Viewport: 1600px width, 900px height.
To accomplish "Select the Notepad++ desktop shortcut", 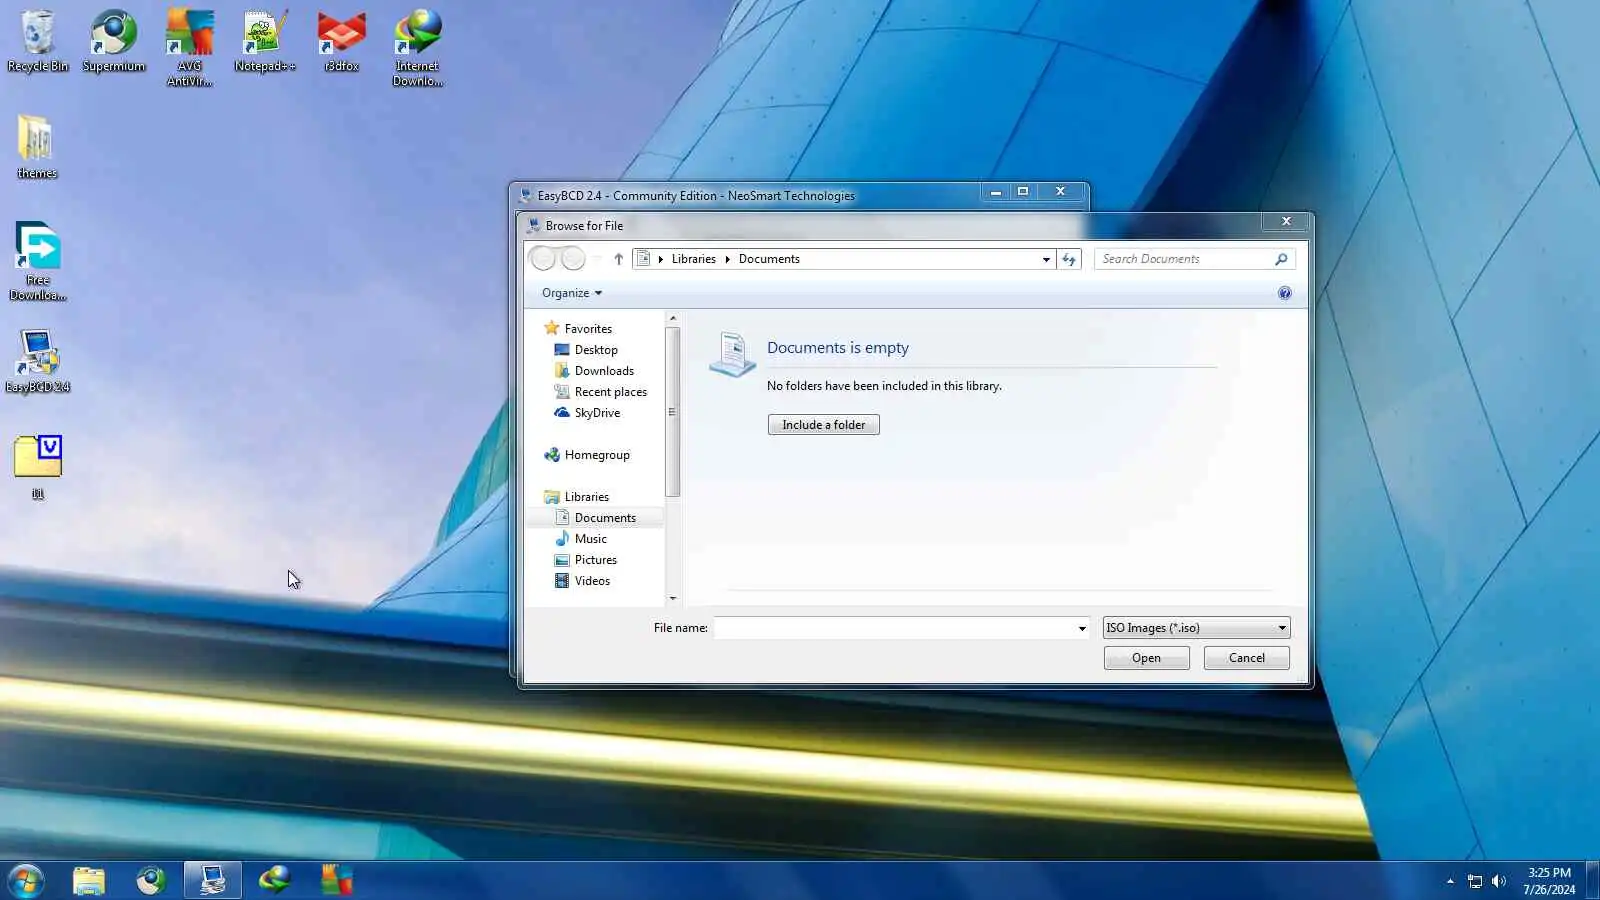I will [265, 41].
